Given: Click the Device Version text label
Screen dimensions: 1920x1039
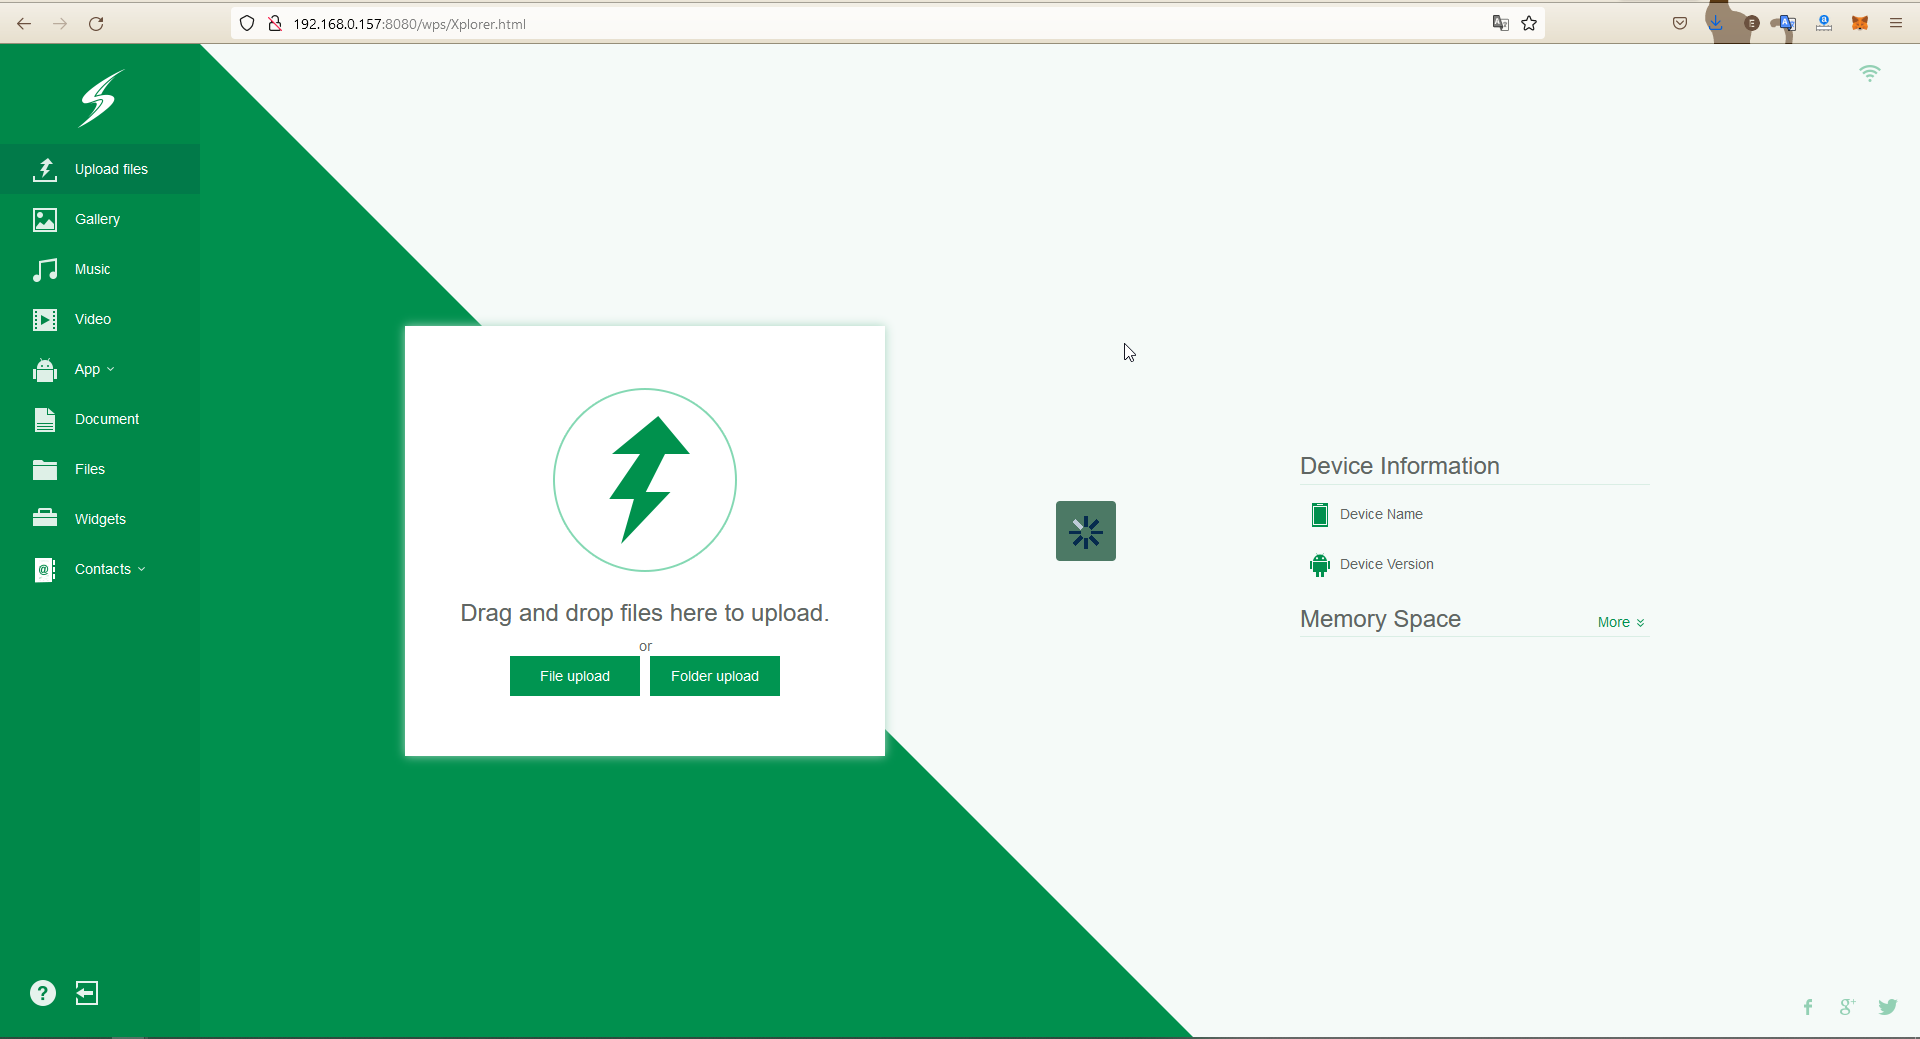Looking at the screenshot, I should pyautogui.click(x=1387, y=564).
